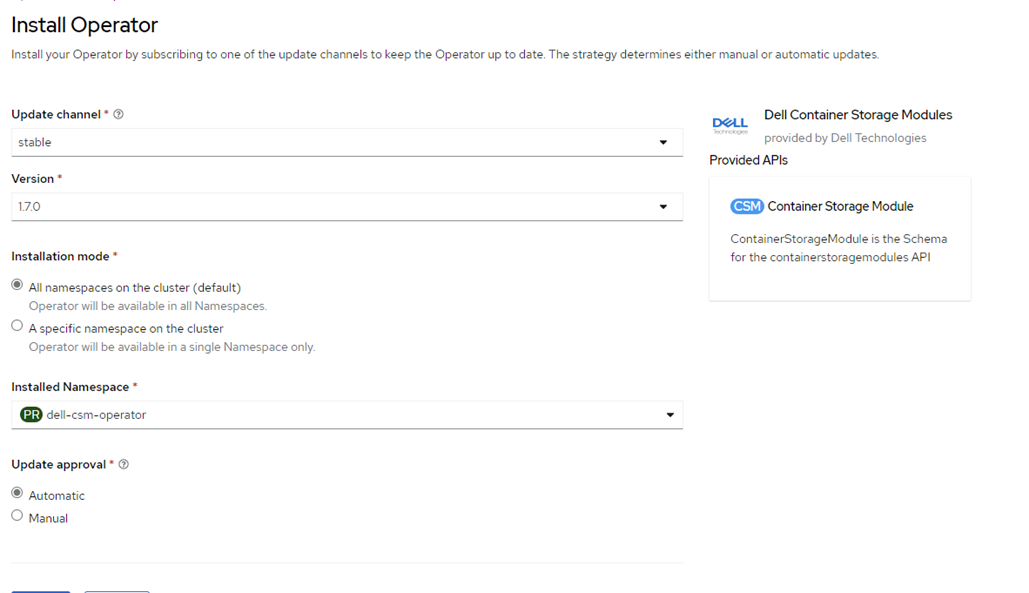Click the blue CSM badge icon
This screenshot has height=593, width=1029.
pos(747,207)
